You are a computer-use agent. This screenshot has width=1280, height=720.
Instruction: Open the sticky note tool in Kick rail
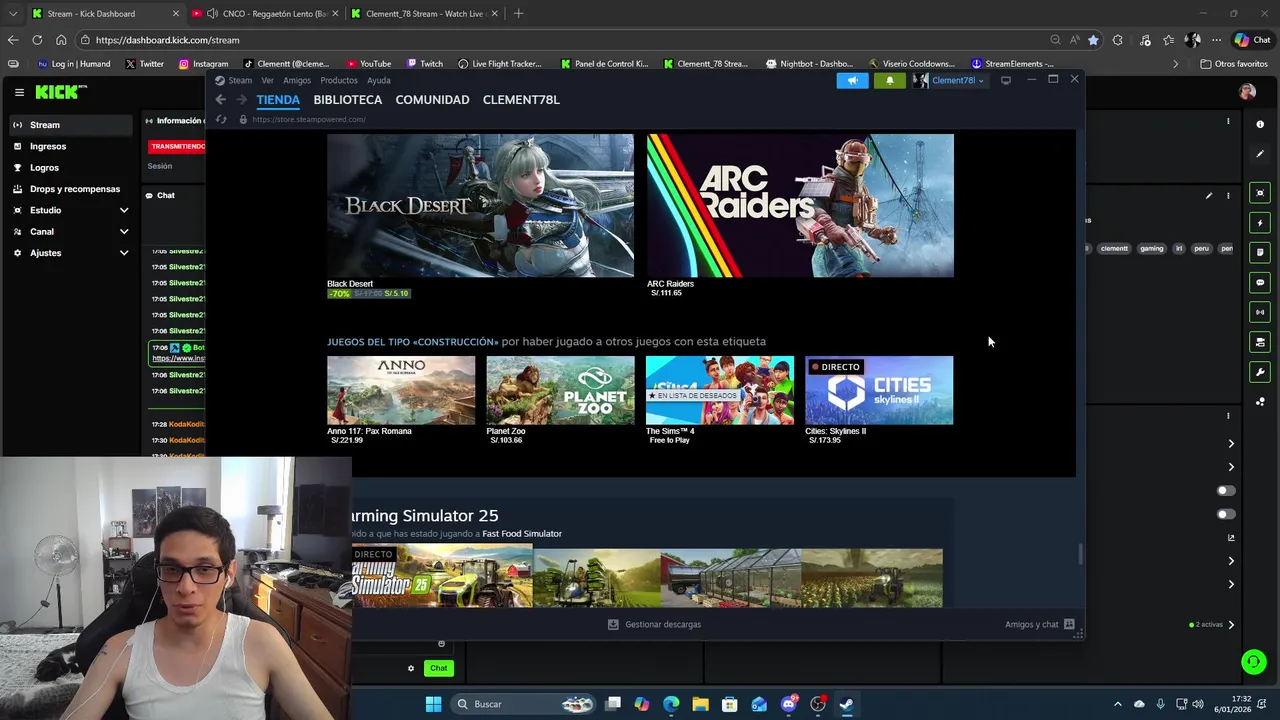point(1260,252)
